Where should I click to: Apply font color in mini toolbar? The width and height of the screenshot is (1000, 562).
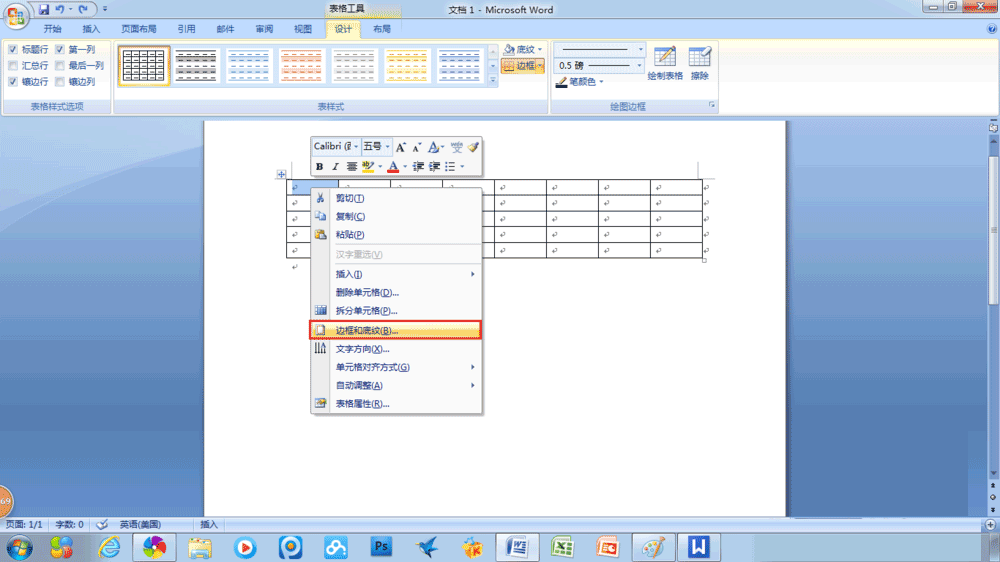click(x=393, y=166)
